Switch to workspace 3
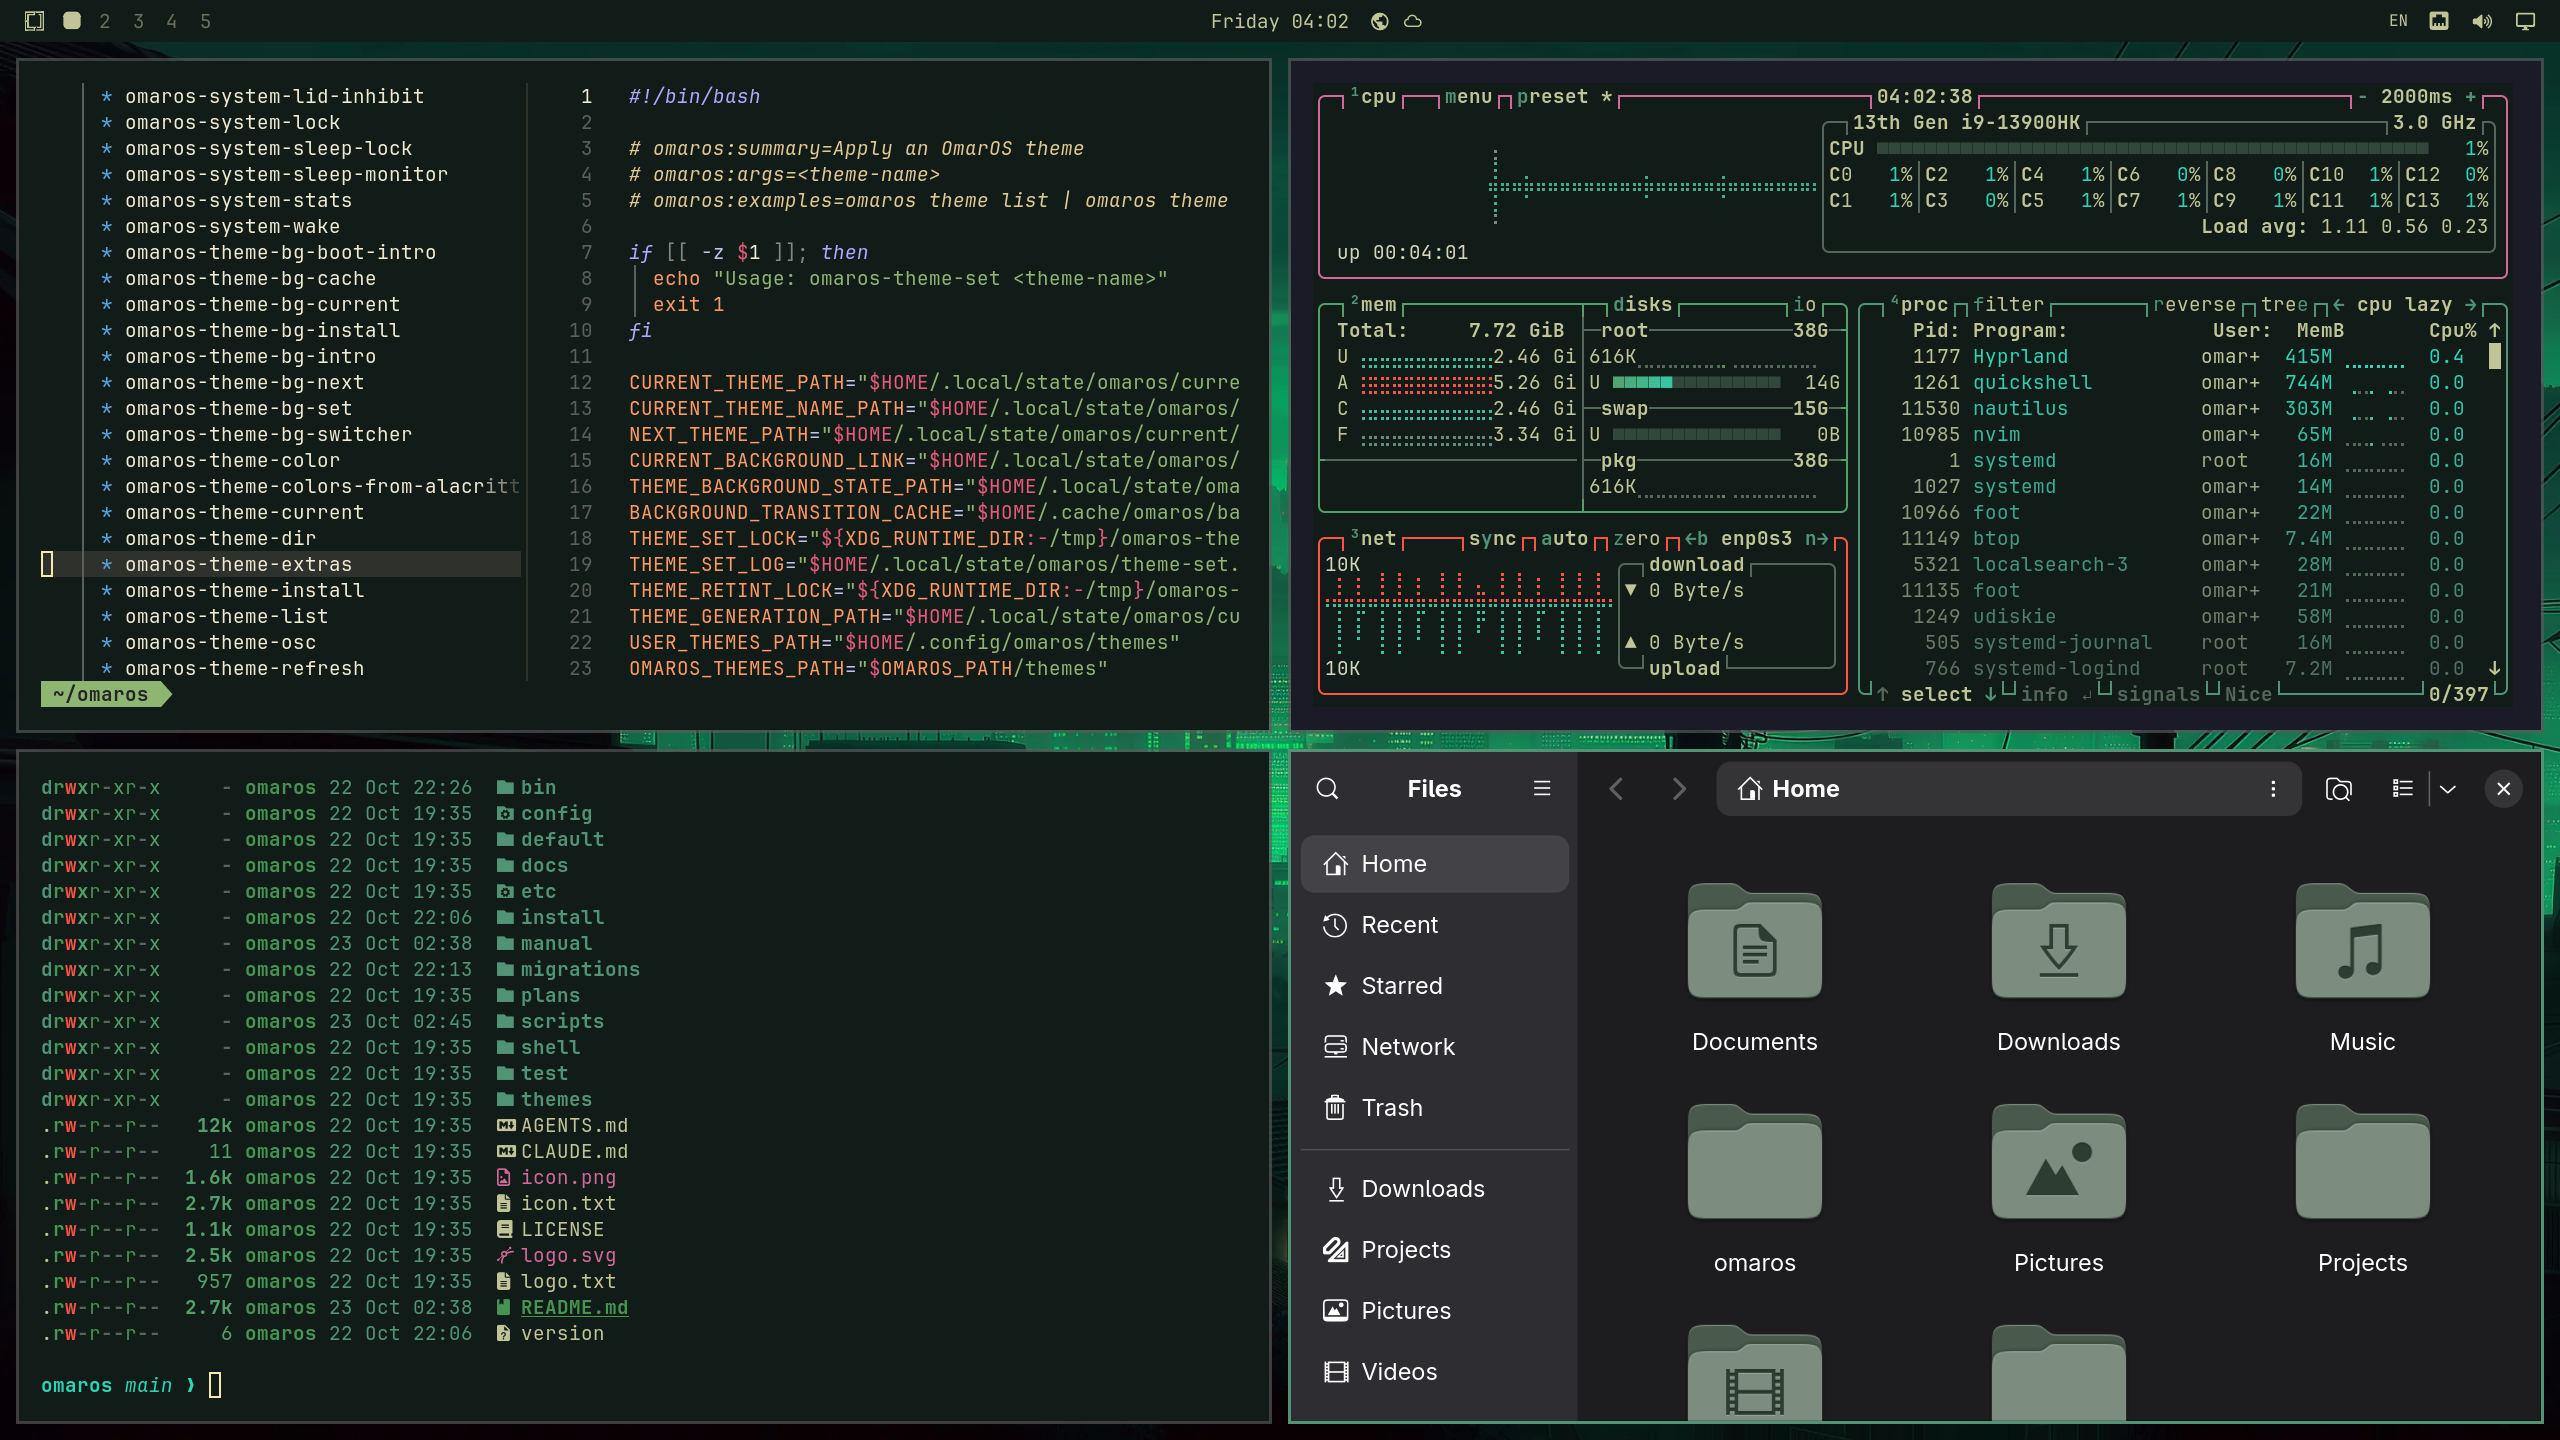Viewport: 2560px width, 1440px height. point(138,21)
